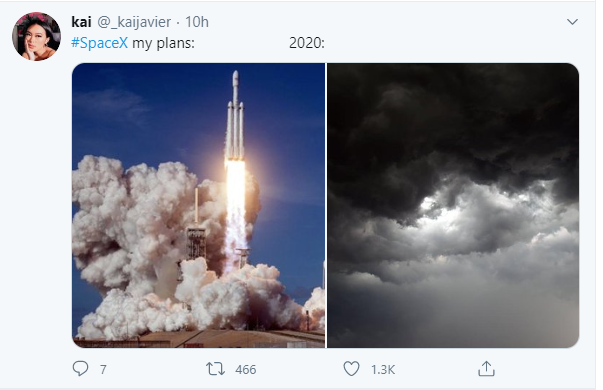Click the reply count 7
This screenshot has height=390, width=603.
pyautogui.click(x=103, y=370)
